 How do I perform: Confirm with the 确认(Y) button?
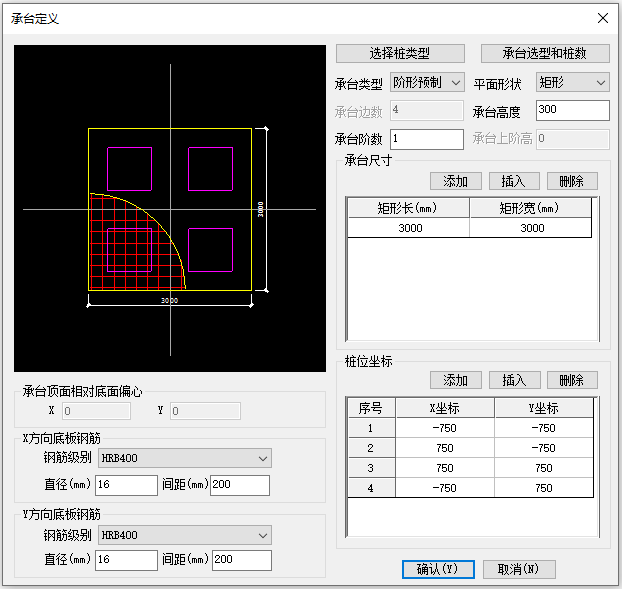pos(437,569)
